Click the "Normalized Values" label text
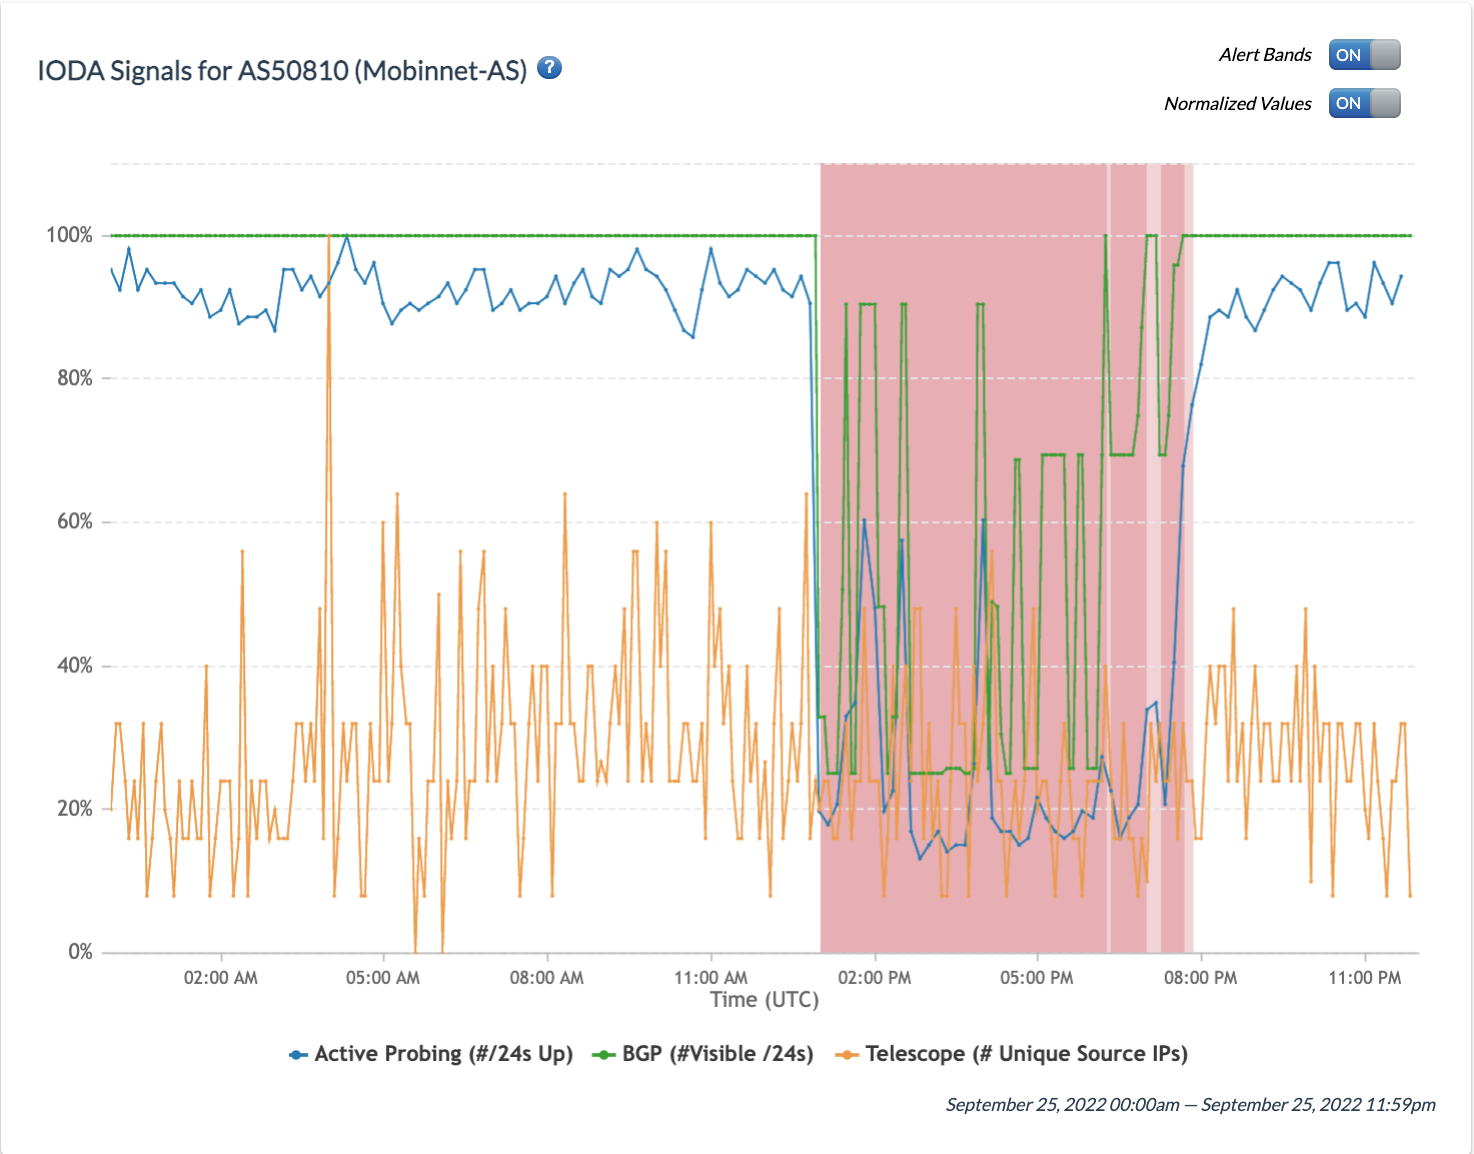The image size is (1474, 1154). point(1237,104)
